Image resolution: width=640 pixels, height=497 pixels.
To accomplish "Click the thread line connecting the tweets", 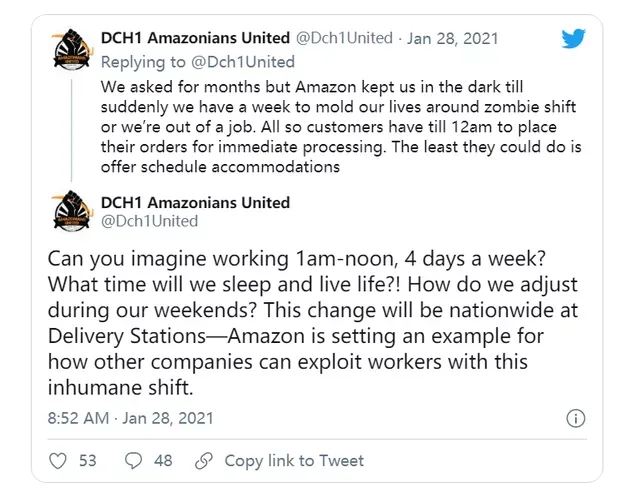I will (x=72, y=131).
